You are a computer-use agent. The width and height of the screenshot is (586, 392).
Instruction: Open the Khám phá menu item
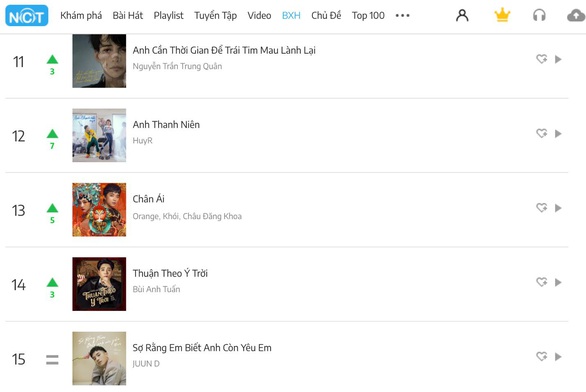(81, 15)
